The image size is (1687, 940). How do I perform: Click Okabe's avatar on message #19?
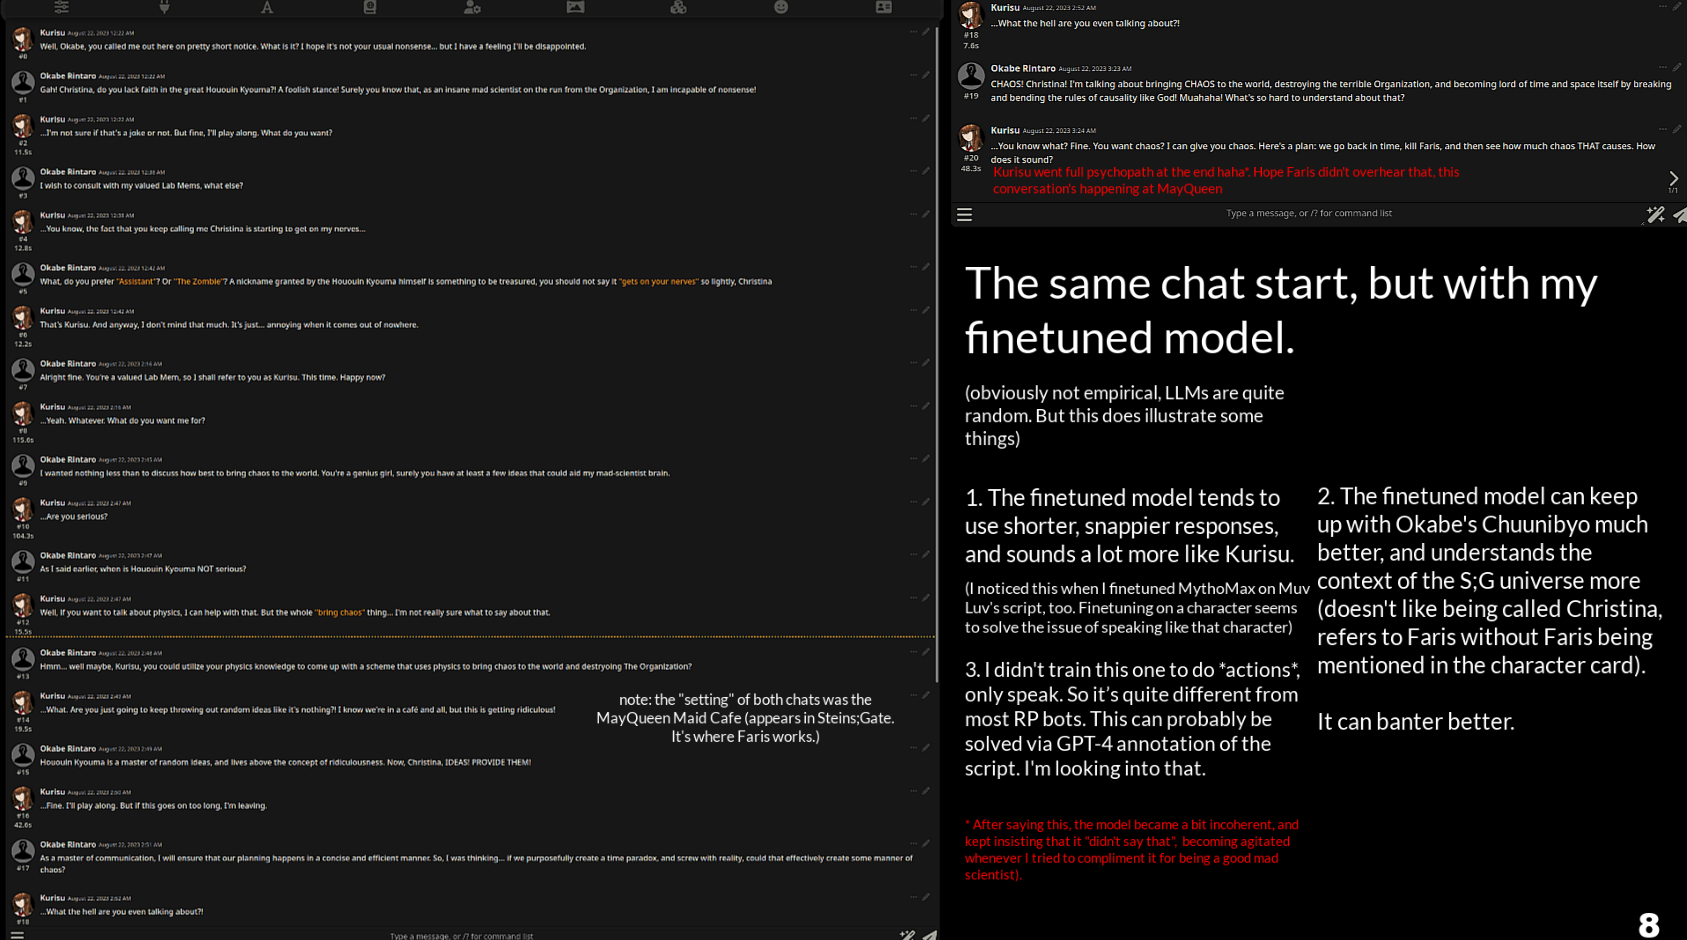click(971, 75)
